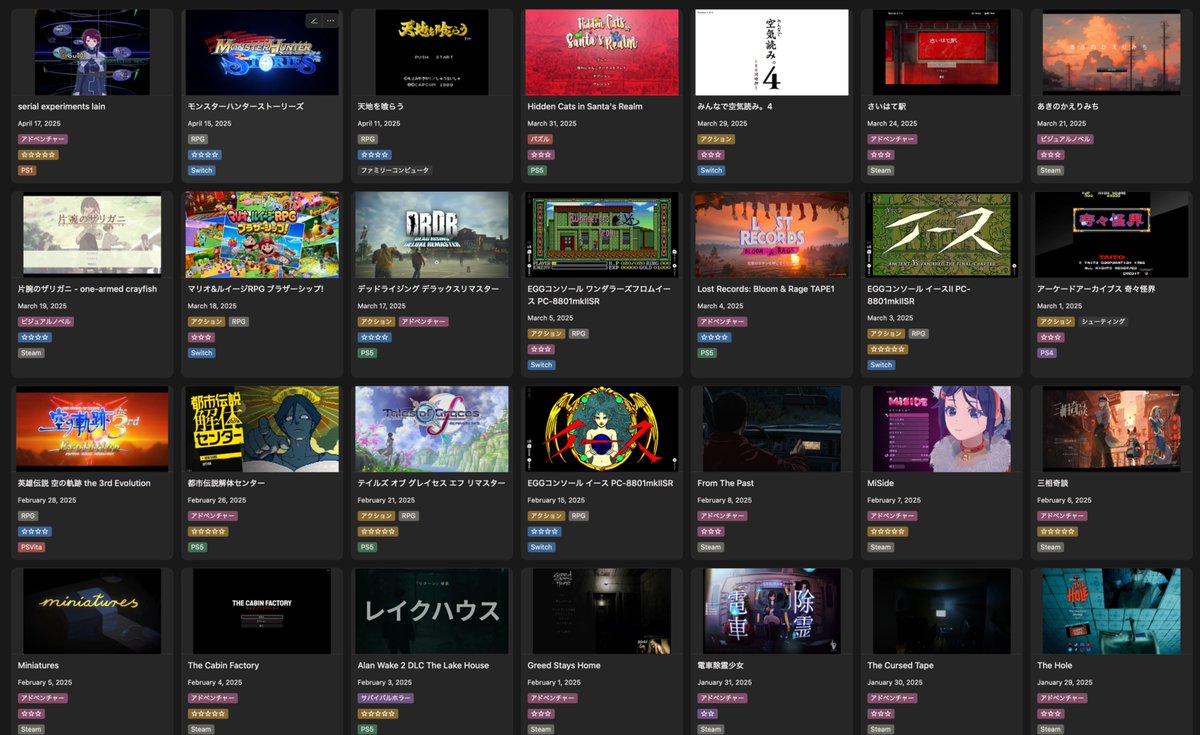Open the DRDR Dead Rising cover thumbnail
Image resolution: width=1200 pixels, height=735 pixels.
[x=432, y=235]
